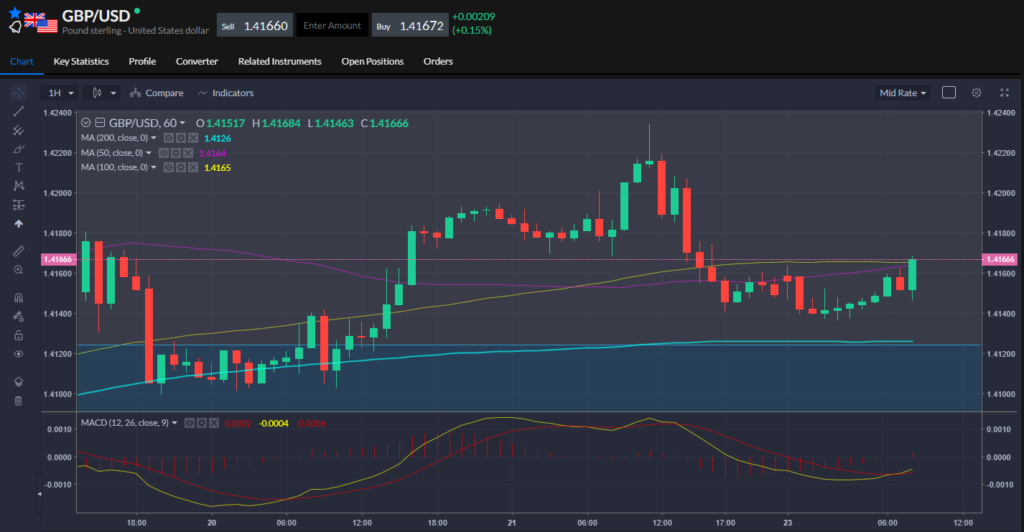Image resolution: width=1024 pixels, height=532 pixels.
Task: Click the pink 1.41666 price label on right axis
Action: point(1001,259)
